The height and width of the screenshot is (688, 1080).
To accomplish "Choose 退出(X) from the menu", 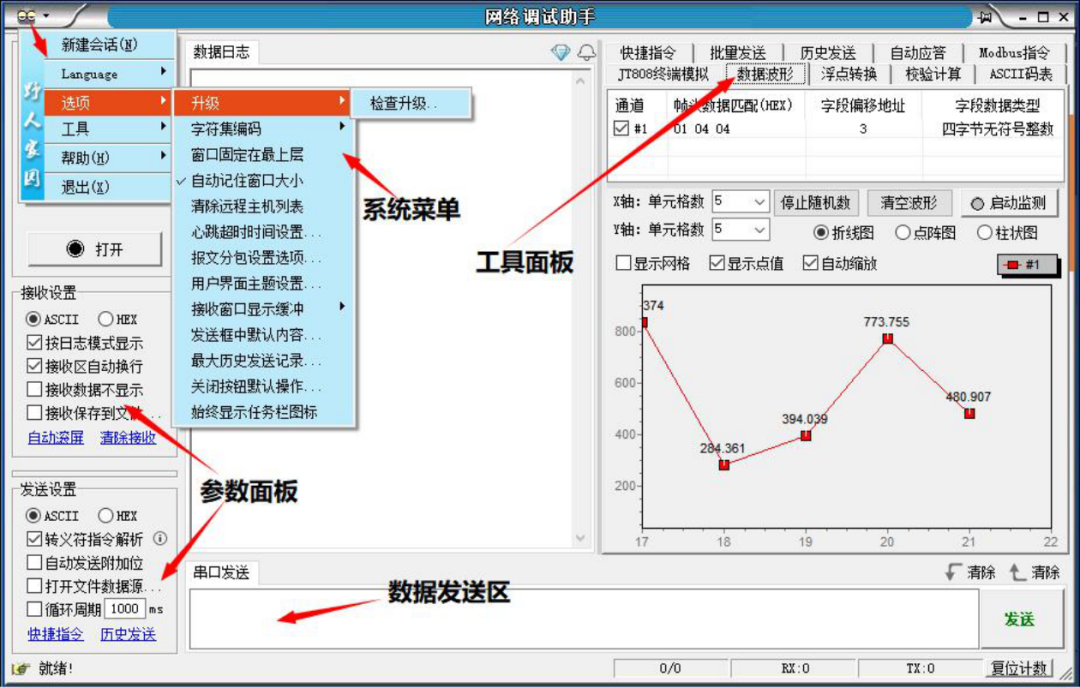I will (109, 187).
